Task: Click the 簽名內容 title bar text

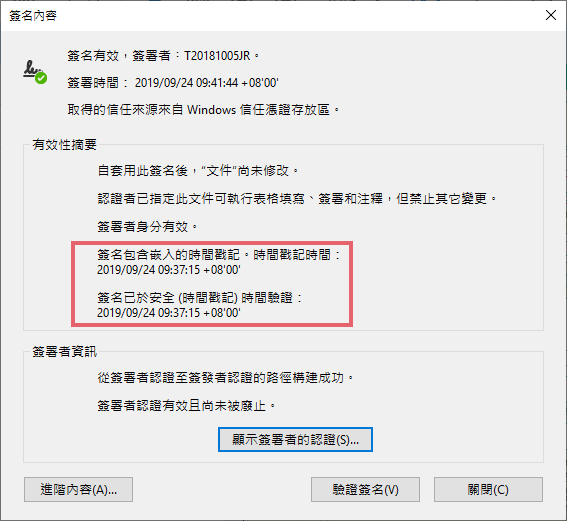Action: (x=33, y=16)
